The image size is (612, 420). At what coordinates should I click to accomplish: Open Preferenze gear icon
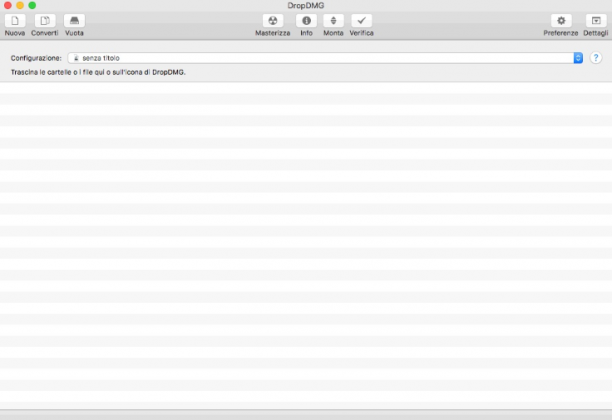pyautogui.click(x=561, y=21)
